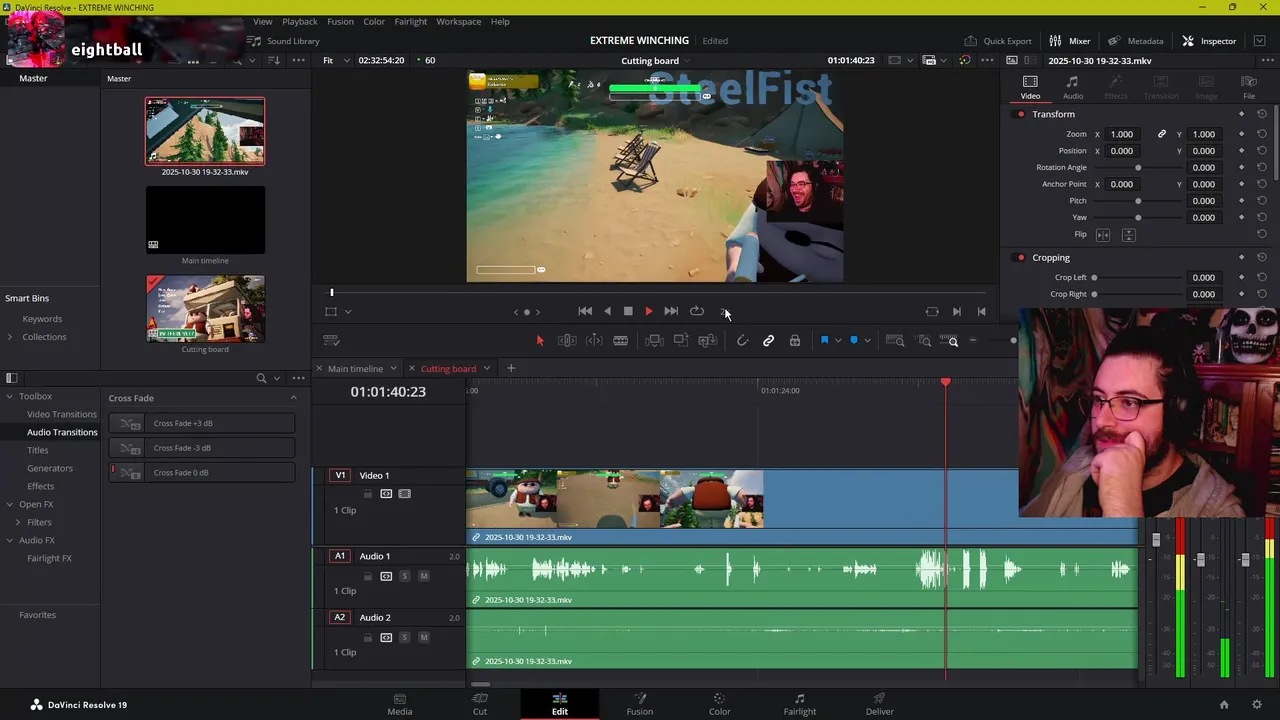Open Timeline View Options icon
The image size is (1280, 720).
coord(332,341)
